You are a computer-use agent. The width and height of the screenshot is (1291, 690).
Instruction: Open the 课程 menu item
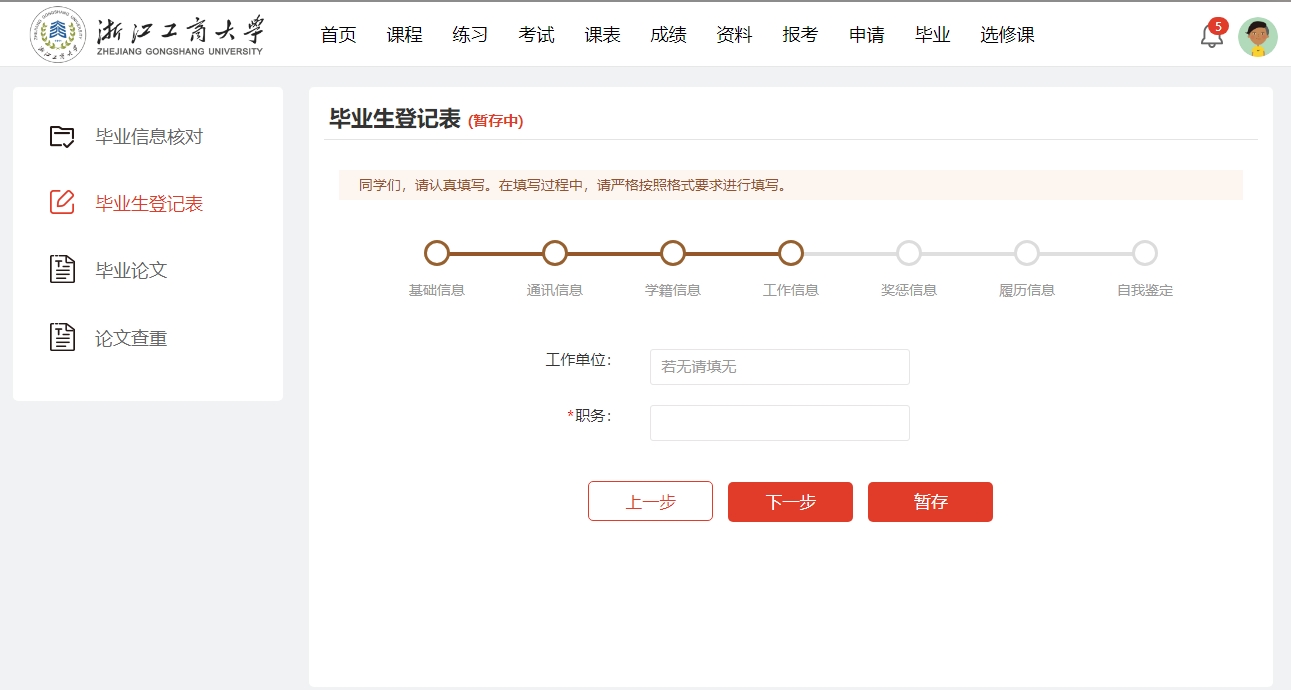point(404,35)
